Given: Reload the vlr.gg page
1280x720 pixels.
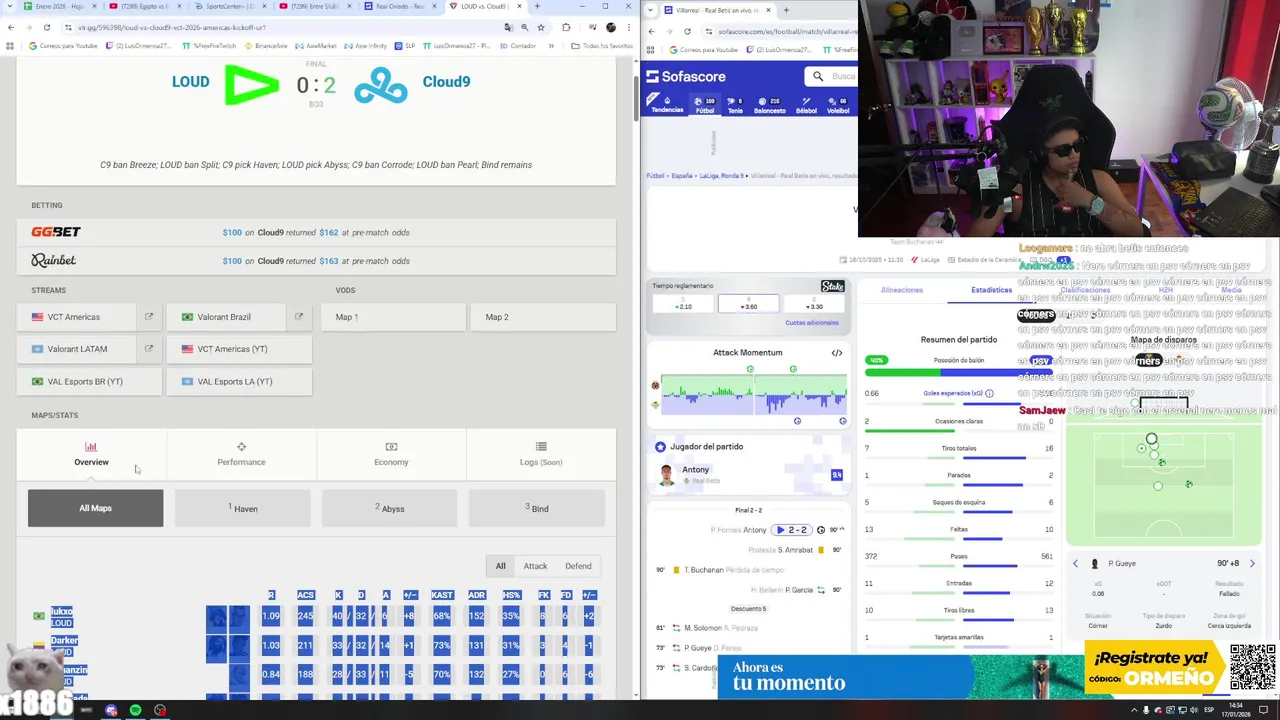Looking at the screenshot, I should click(47, 28).
